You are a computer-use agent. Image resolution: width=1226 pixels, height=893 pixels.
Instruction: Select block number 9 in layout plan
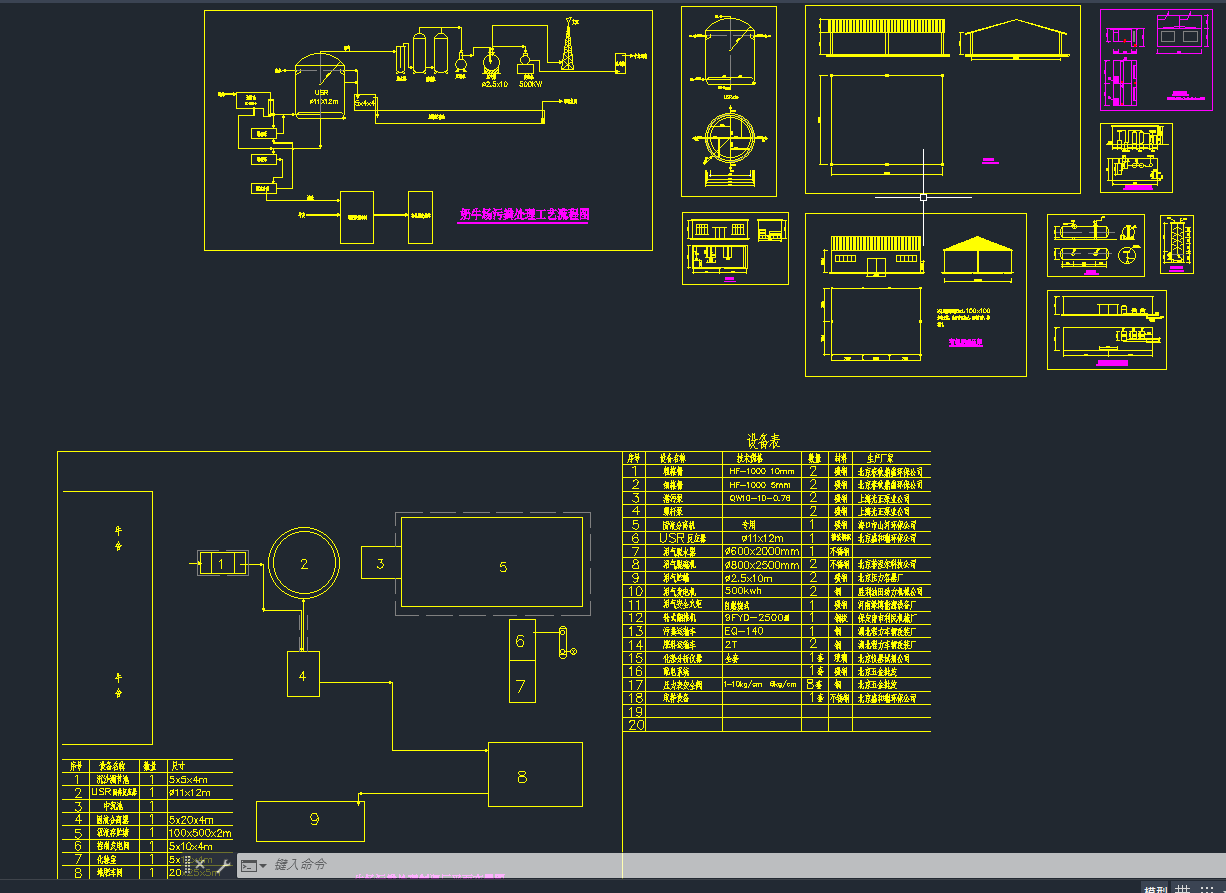[x=311, y=821]
